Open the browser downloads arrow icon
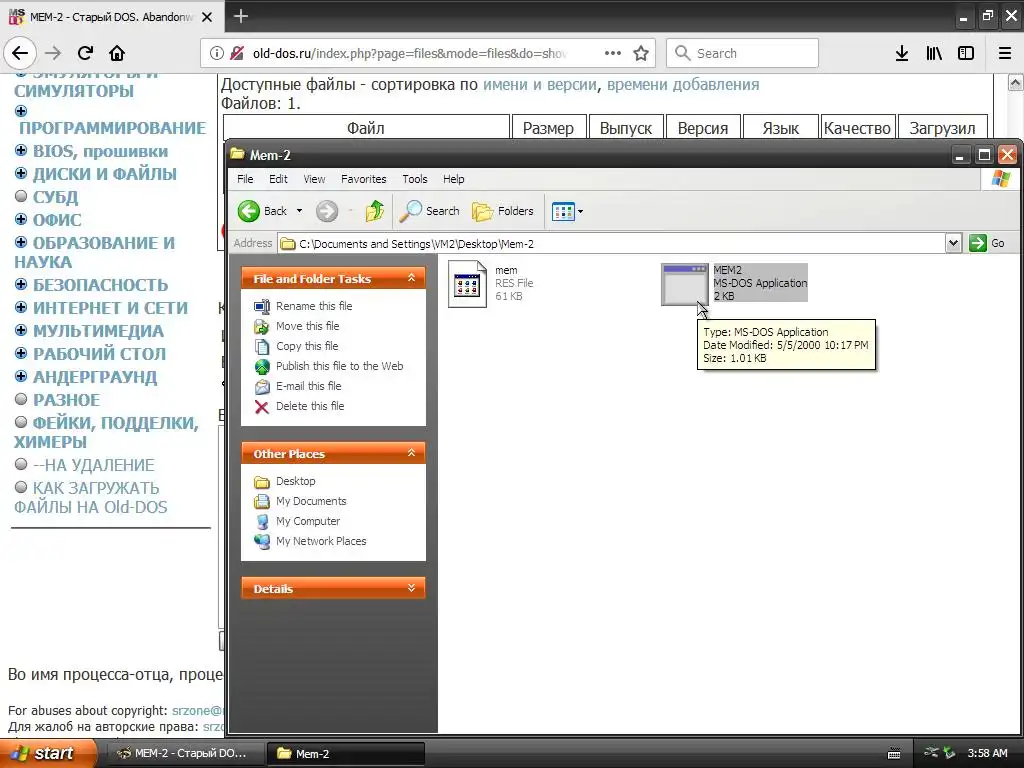The image size is (1024, 768). tap(902, 53)
